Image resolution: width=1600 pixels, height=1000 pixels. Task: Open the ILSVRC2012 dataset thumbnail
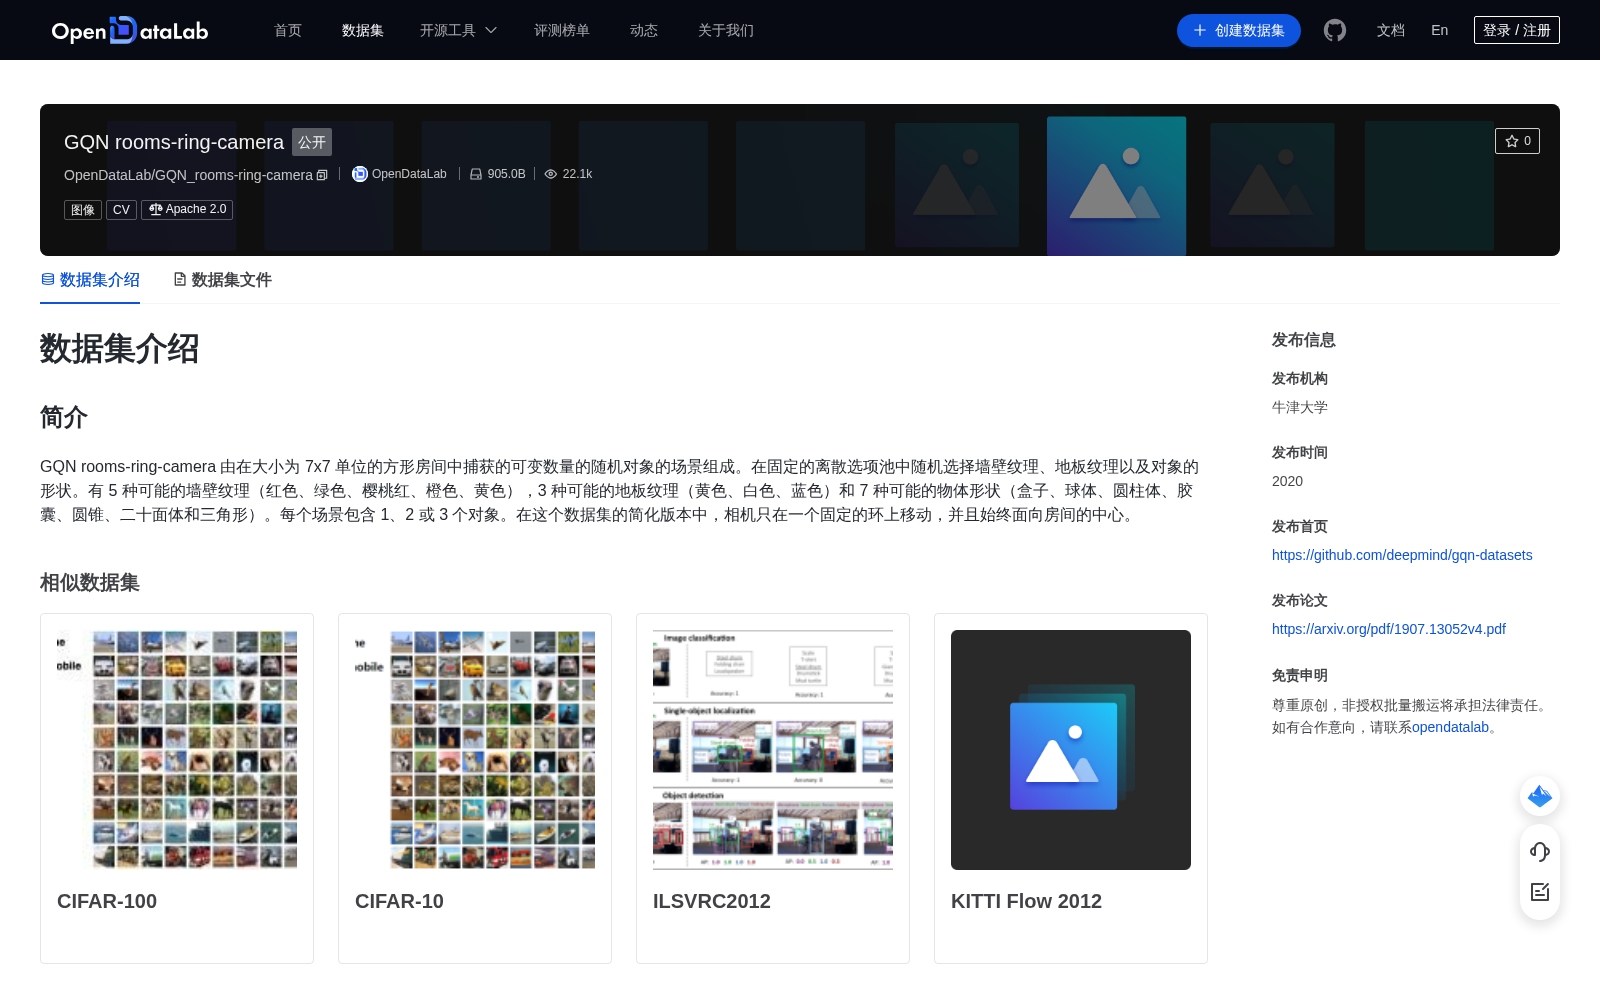tap(773, 750)
